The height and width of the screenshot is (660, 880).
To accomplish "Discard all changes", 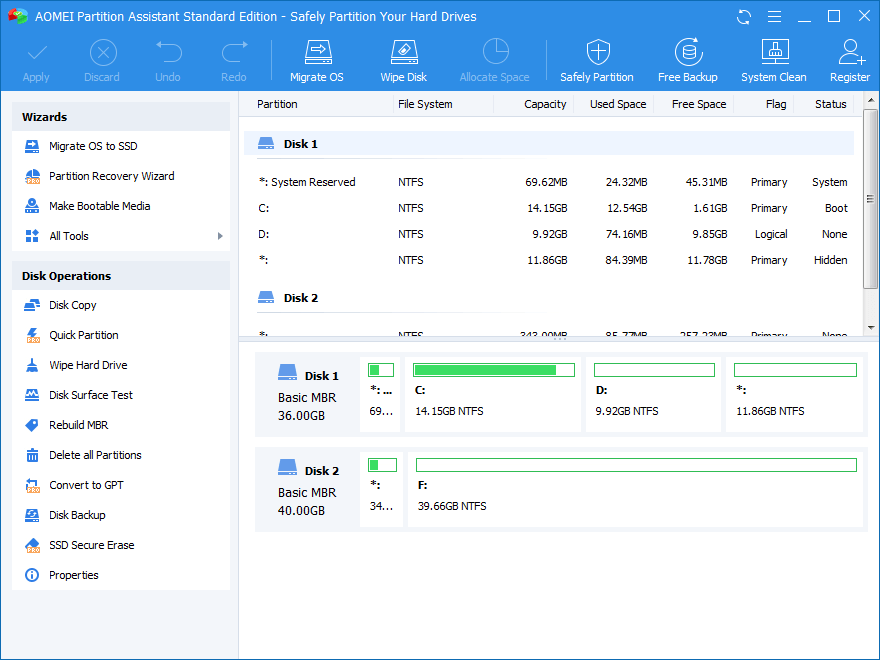I will coord(102,58).
